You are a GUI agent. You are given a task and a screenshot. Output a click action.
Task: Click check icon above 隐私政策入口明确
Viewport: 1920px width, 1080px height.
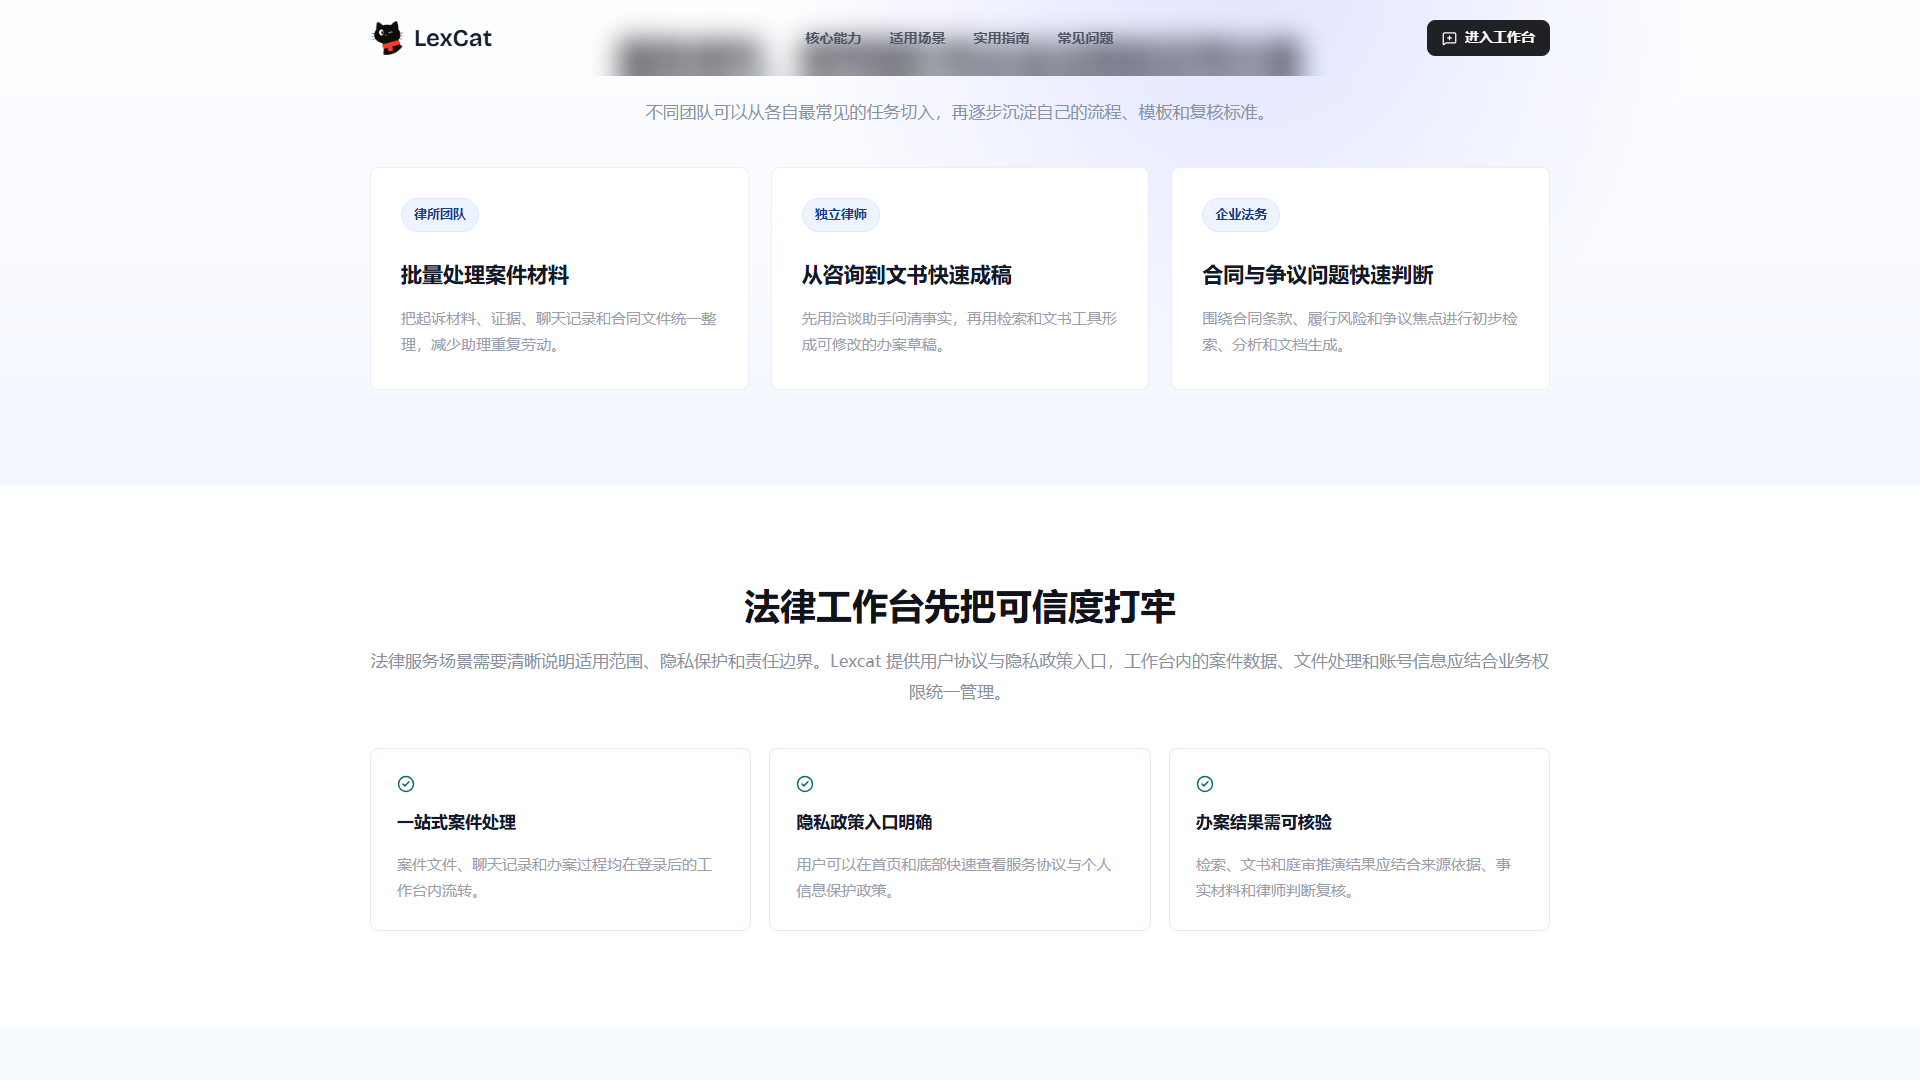pyautogui.click(x=805, y=784)
